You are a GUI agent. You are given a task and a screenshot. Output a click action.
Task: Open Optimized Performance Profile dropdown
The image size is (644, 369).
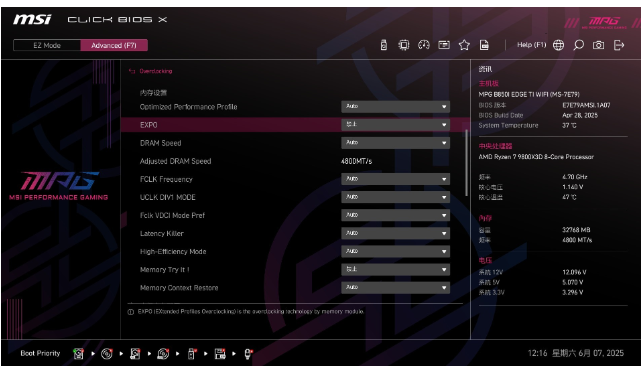coord(395,106)
